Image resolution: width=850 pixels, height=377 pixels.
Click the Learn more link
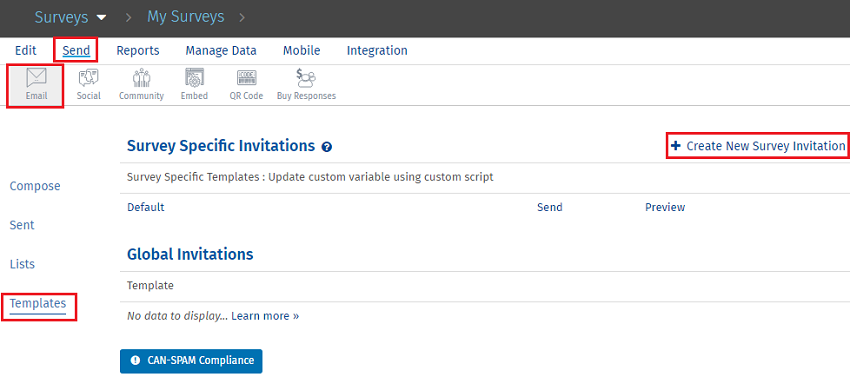(265, 316)
